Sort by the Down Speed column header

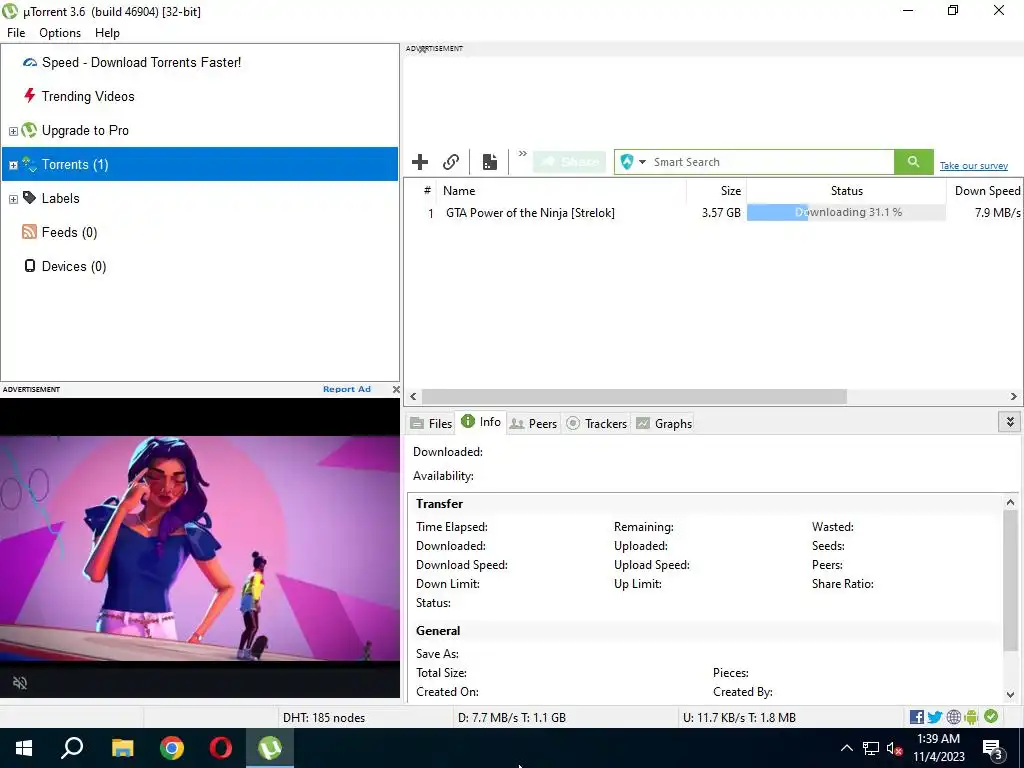coord(987,191)
